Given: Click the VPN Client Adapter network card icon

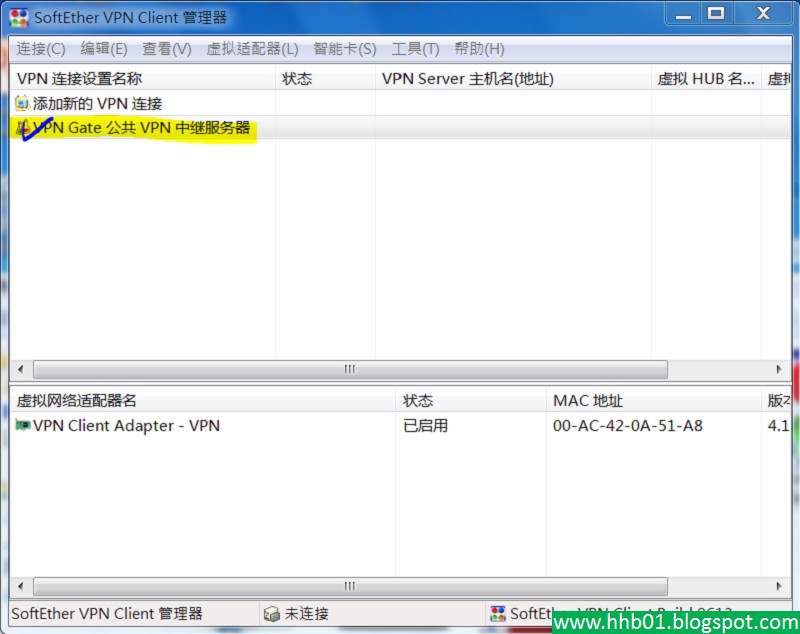Looking at the screenshot, I should pos(22,425).
